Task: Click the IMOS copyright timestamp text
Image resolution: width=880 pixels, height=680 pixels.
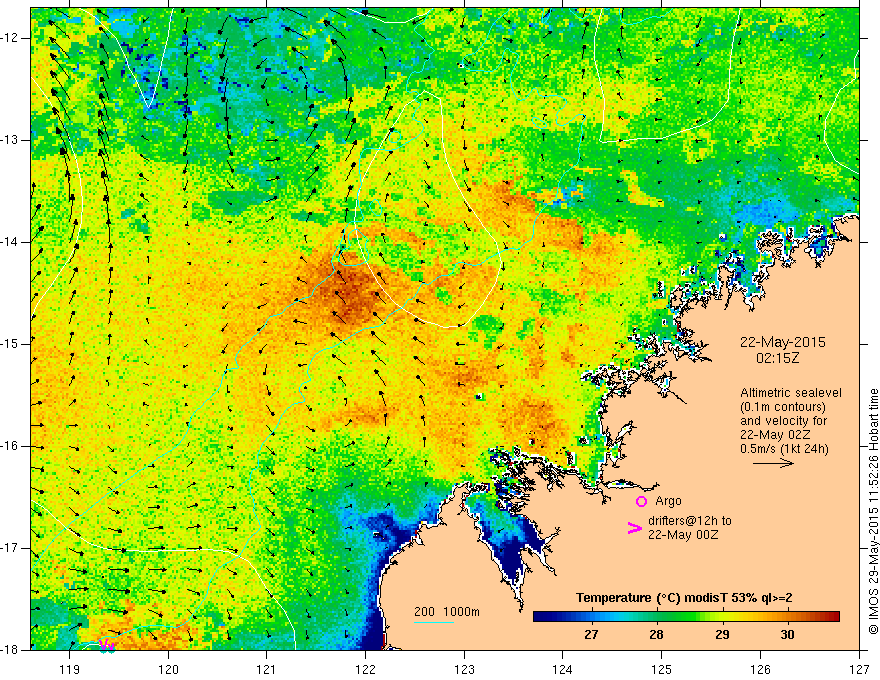Action: 873,511
